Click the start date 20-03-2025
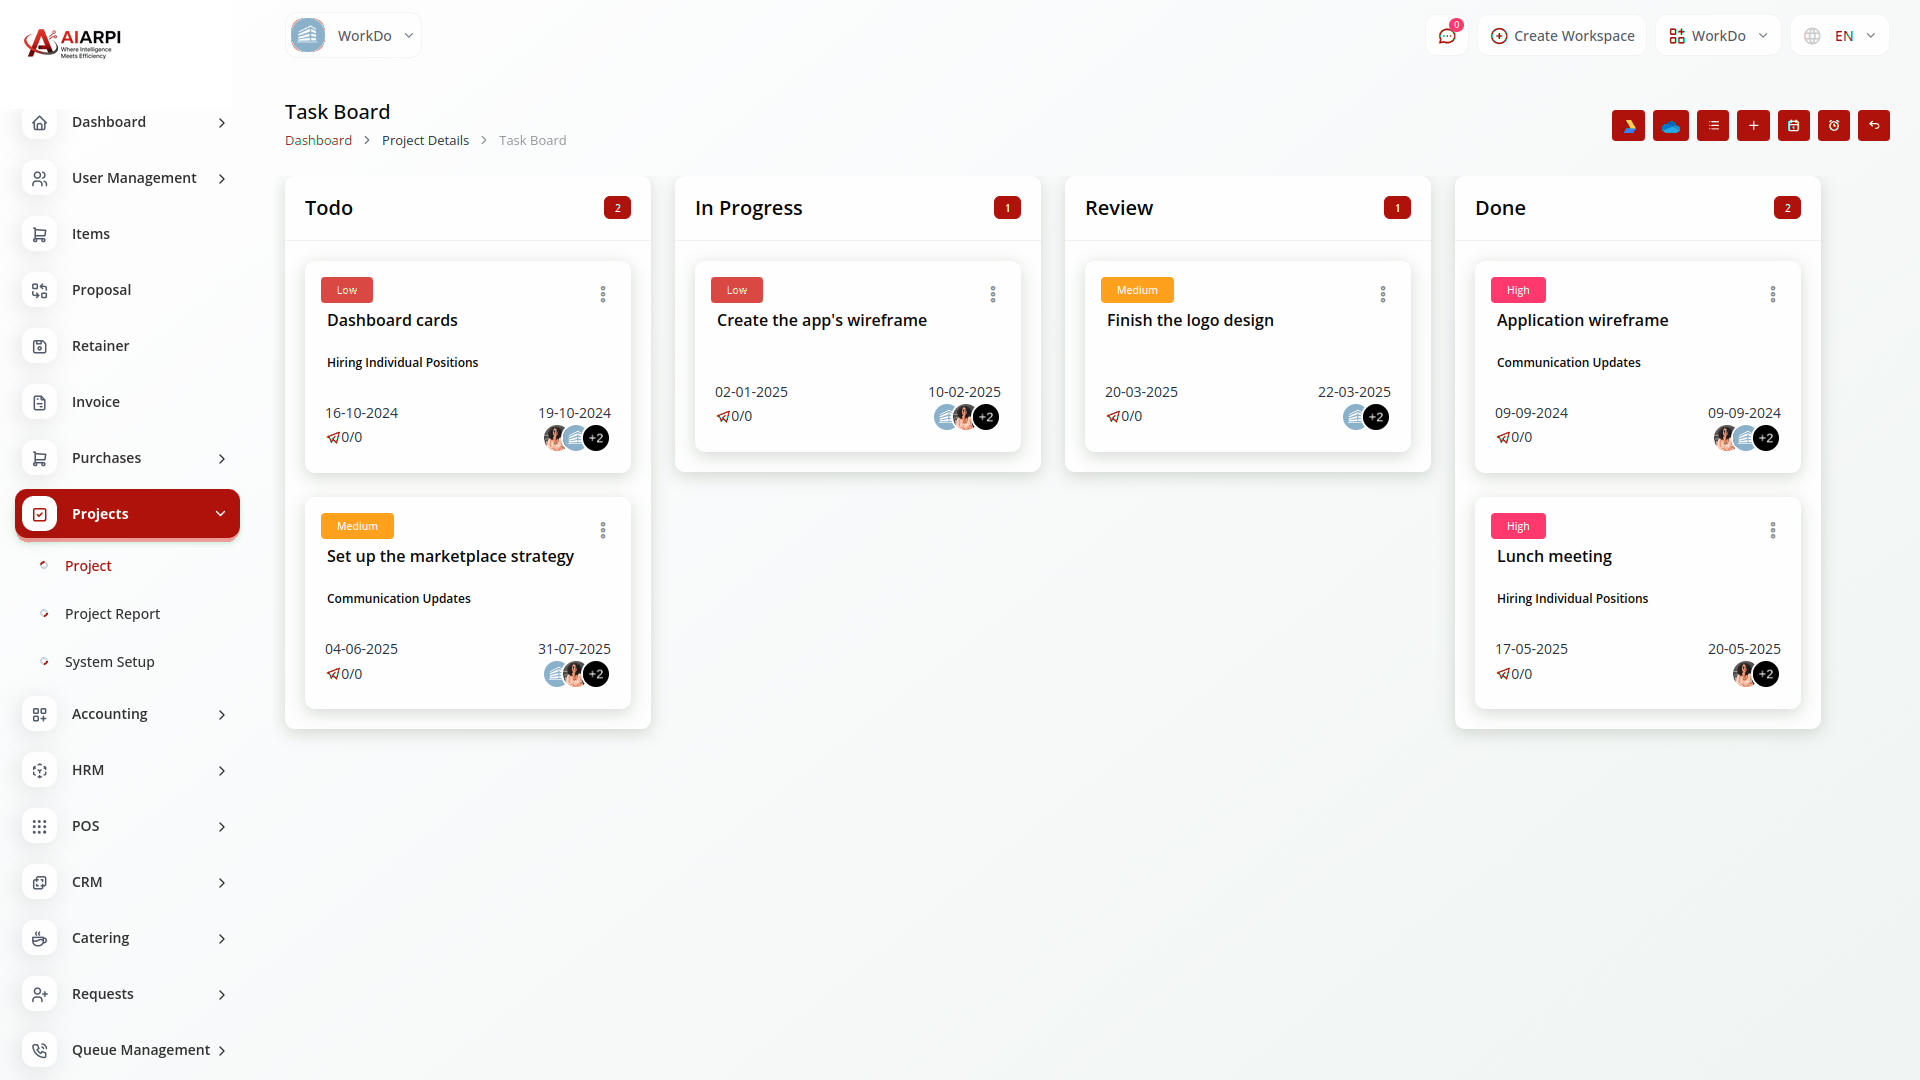 point(1141,392)
